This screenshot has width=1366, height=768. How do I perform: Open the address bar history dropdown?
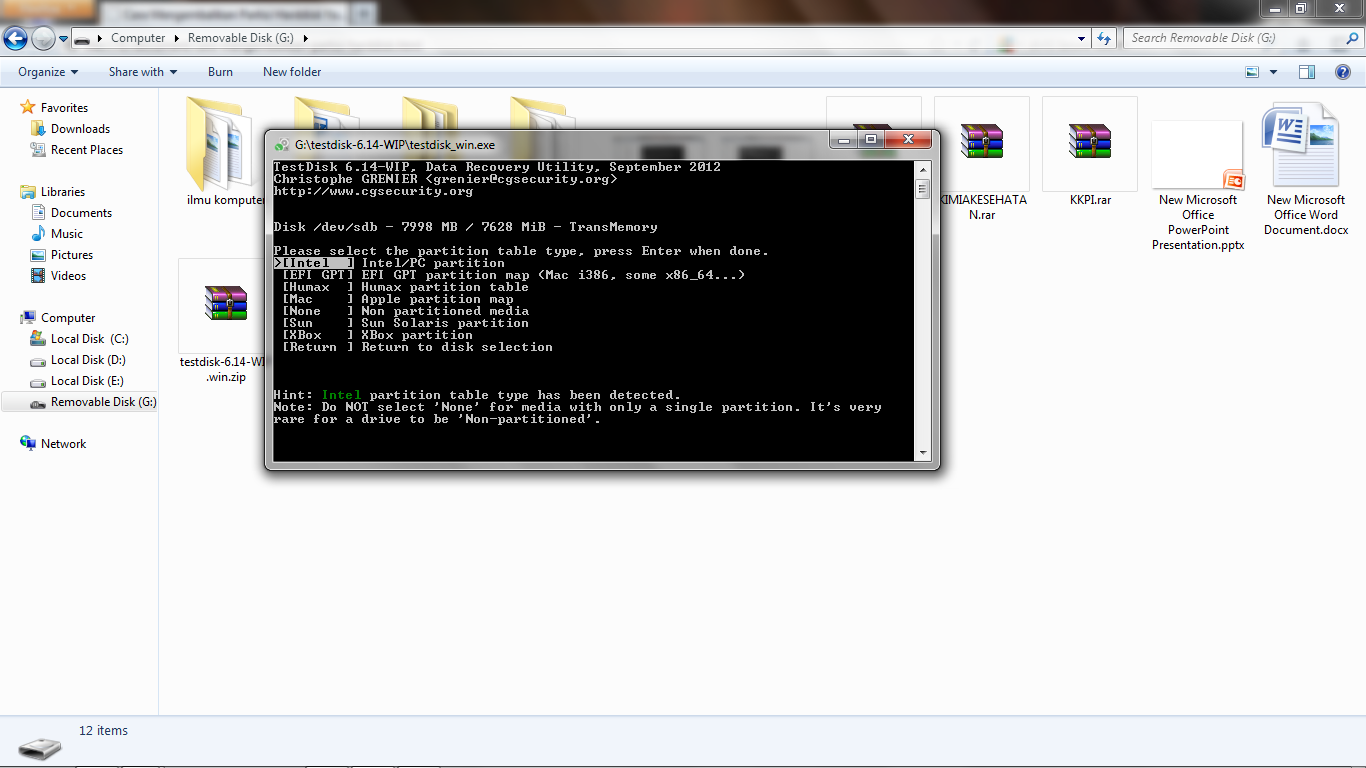point(1081,37)
